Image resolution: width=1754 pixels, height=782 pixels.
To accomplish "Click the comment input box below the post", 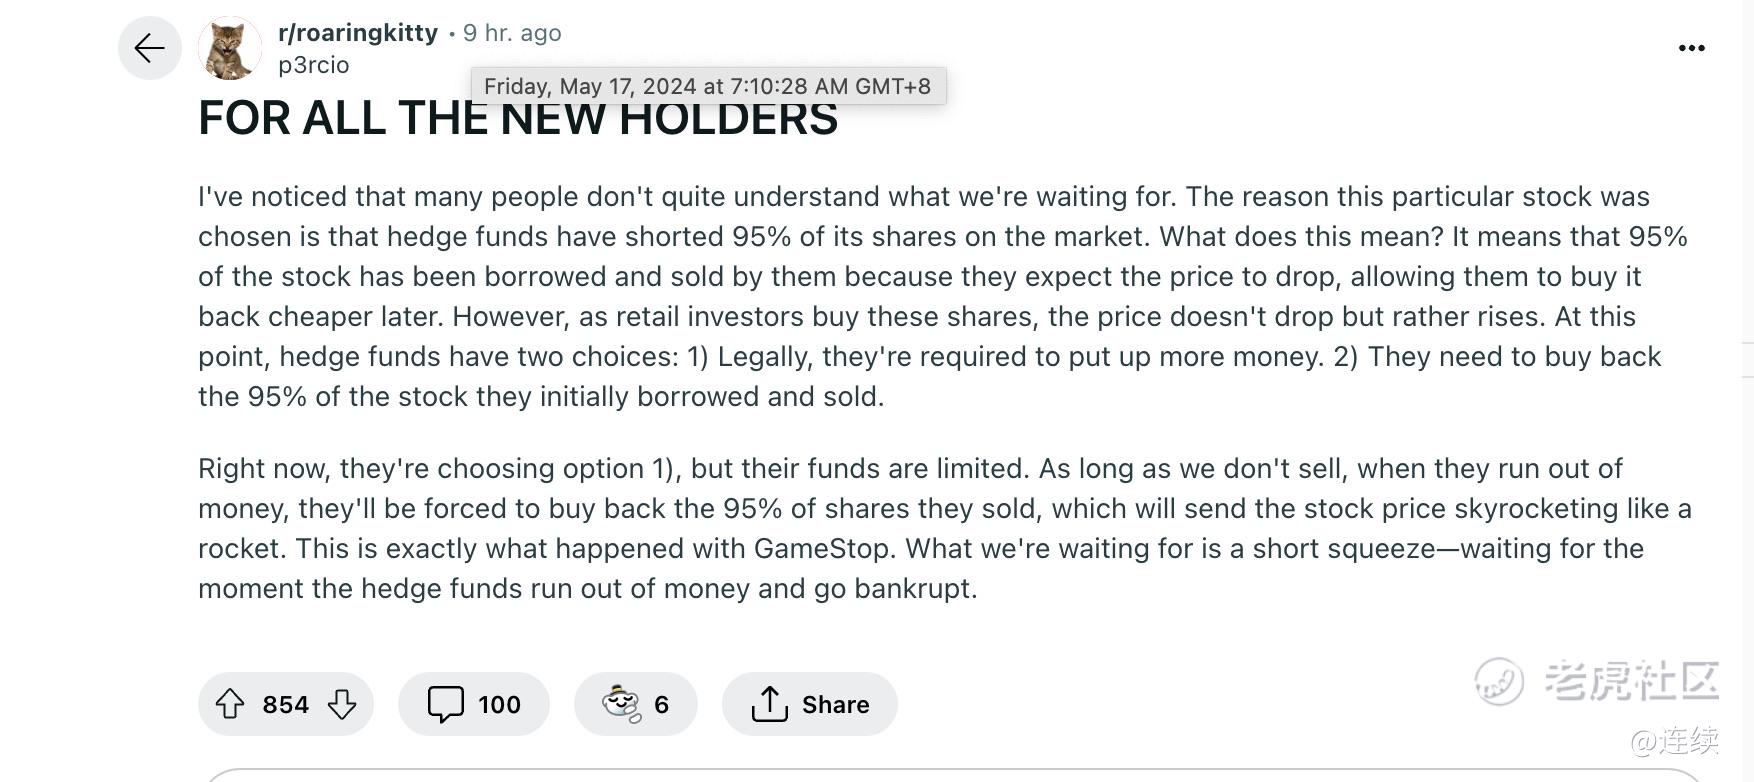I will [954, 775].
